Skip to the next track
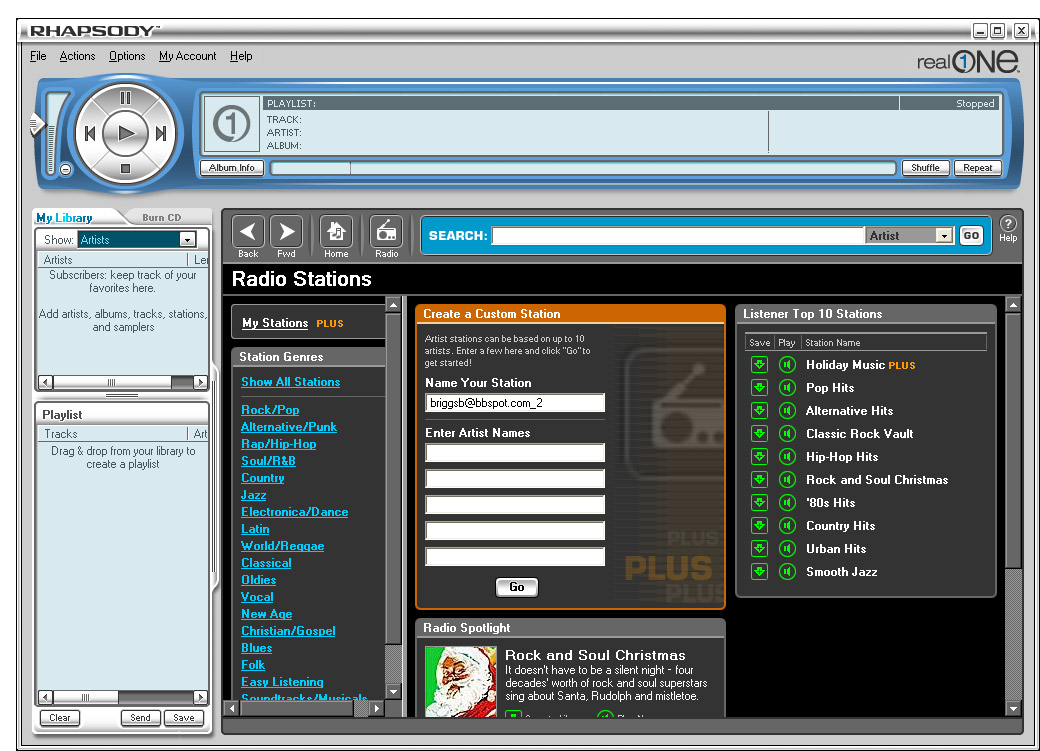This screenshot has width=1040, height=751. [161, 133]
